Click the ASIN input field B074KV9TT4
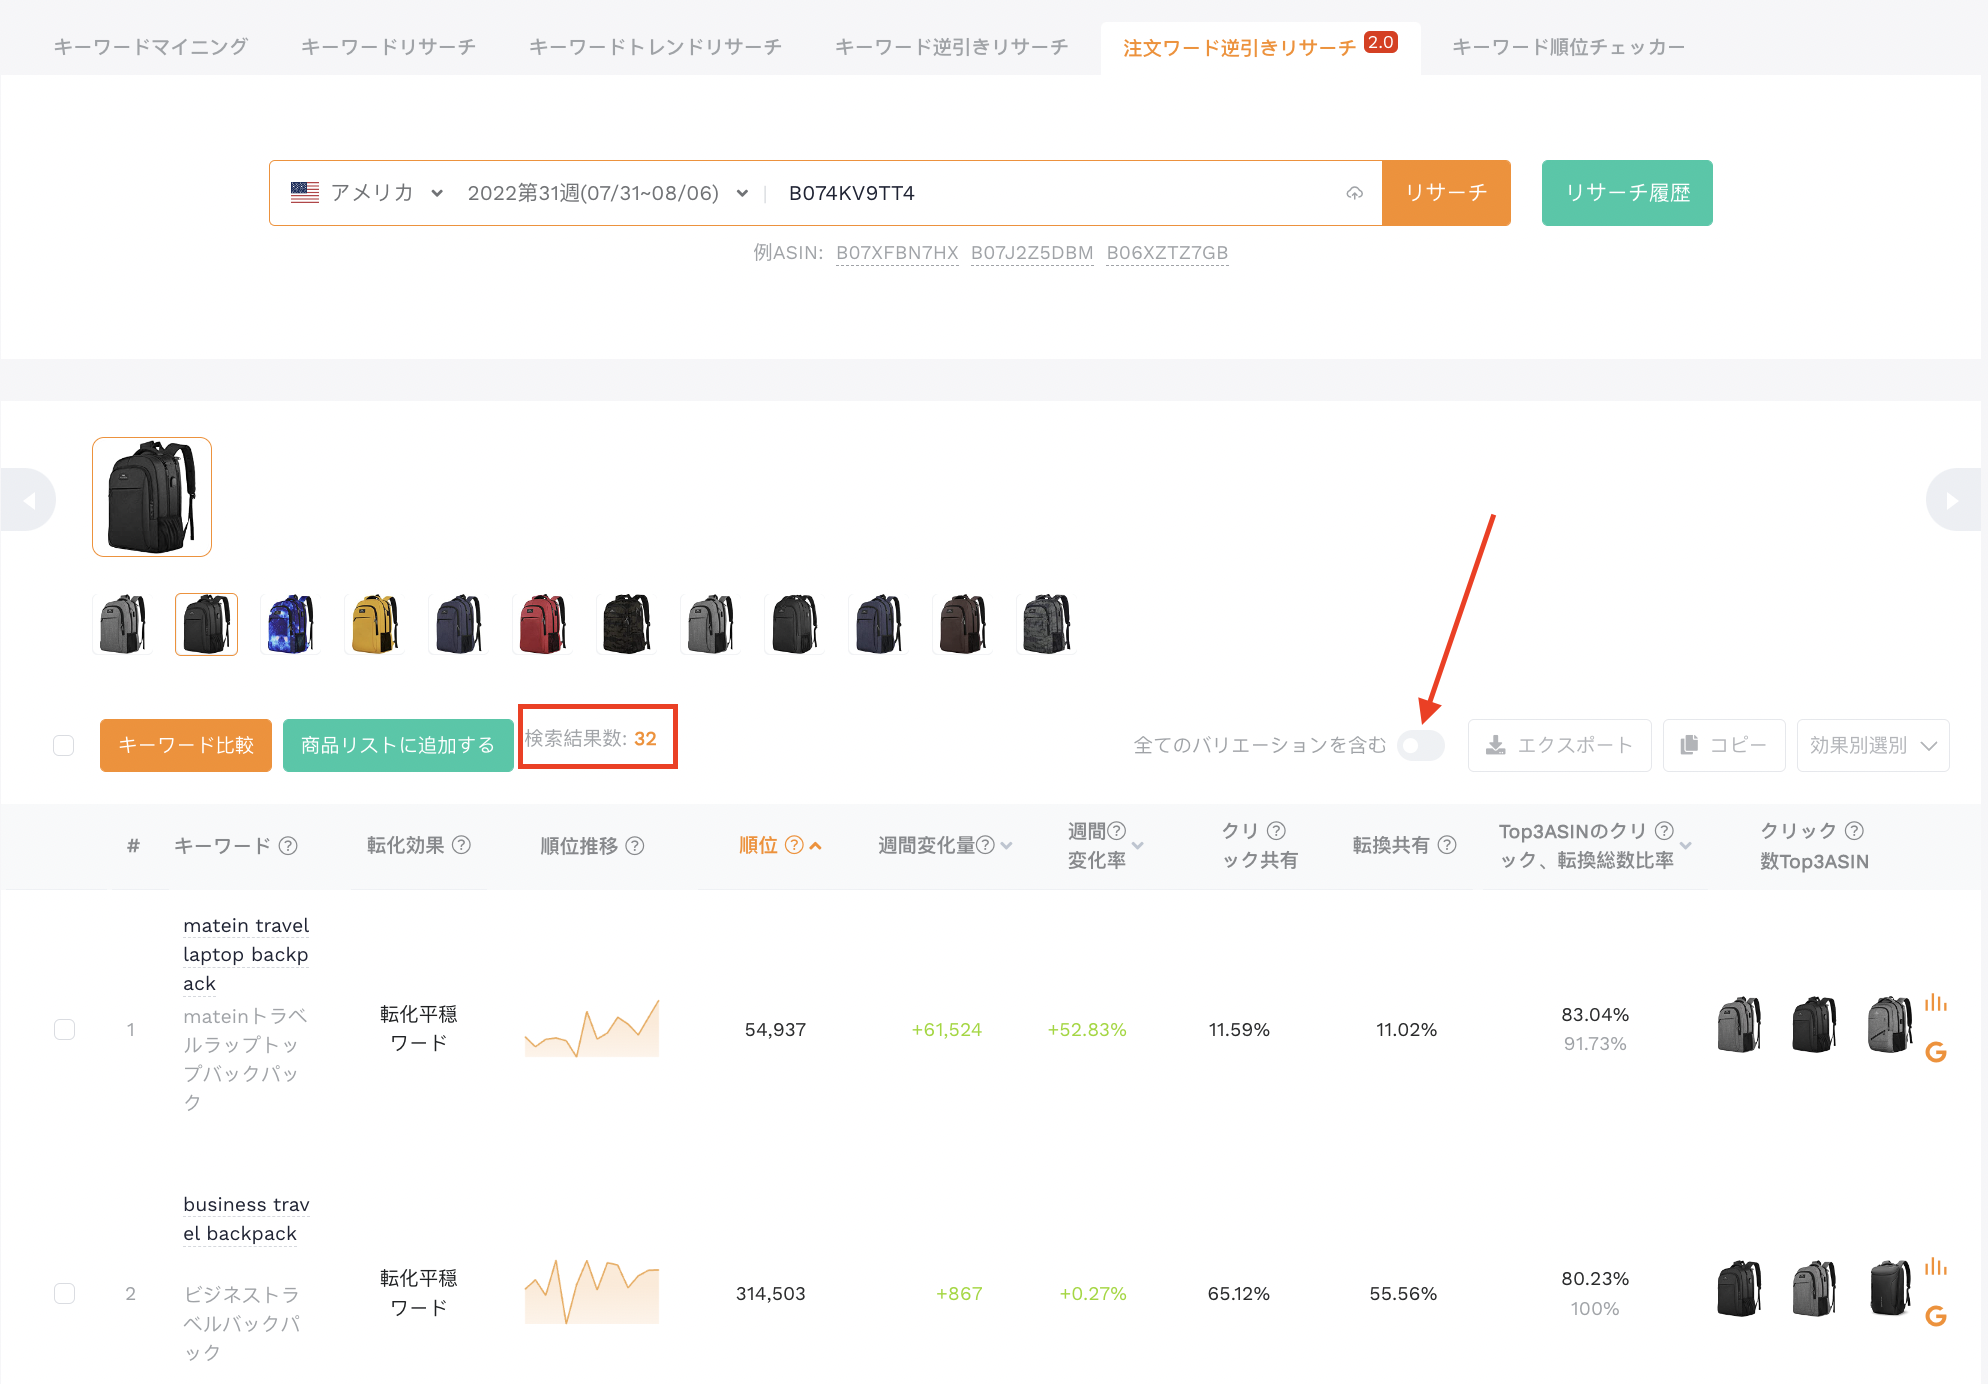This screenshot has height=1384, width=1988. tap(1060, 193)
